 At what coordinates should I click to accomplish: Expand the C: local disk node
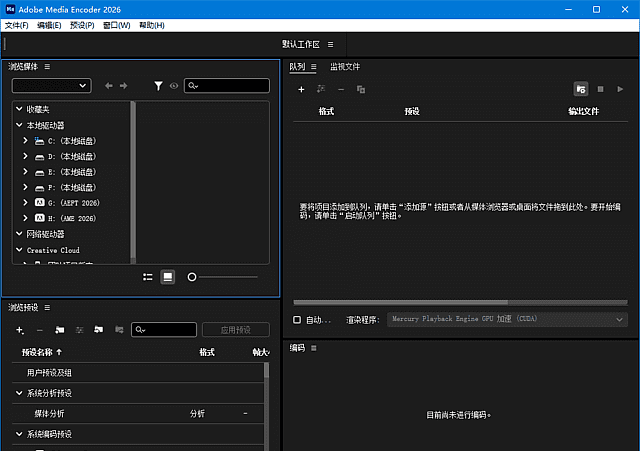(25, 140)
